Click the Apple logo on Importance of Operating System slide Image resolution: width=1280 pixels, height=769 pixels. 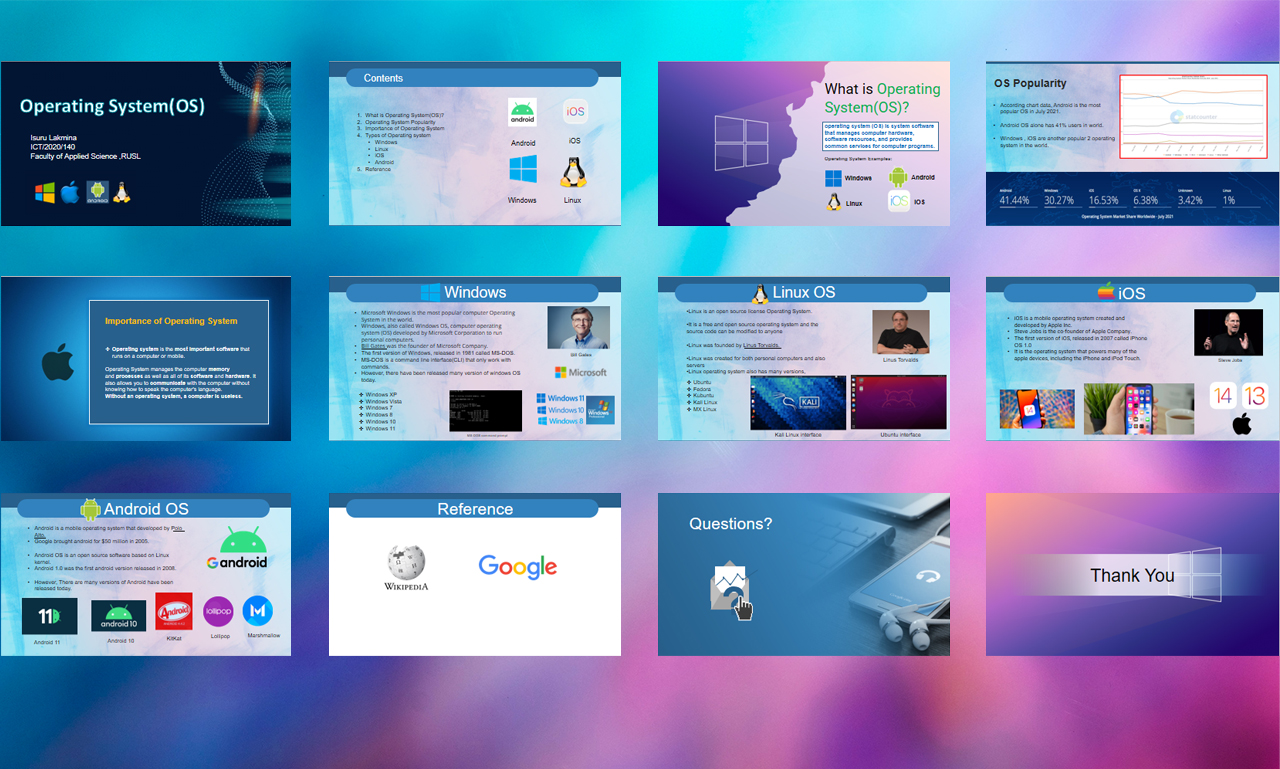[57, 360]
